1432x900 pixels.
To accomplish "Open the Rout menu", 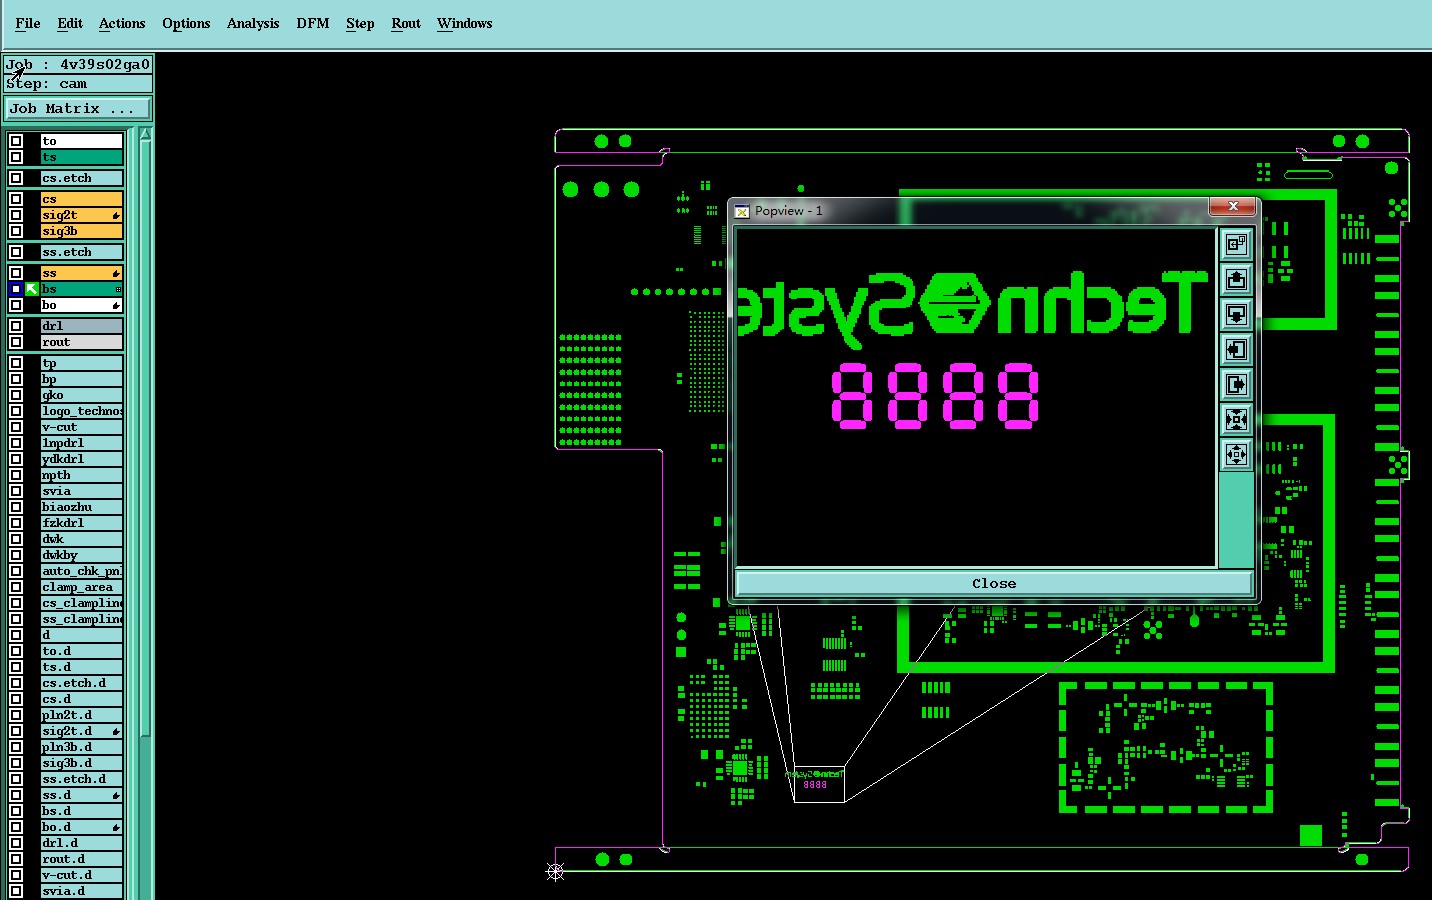I will [x=406, y=23].
